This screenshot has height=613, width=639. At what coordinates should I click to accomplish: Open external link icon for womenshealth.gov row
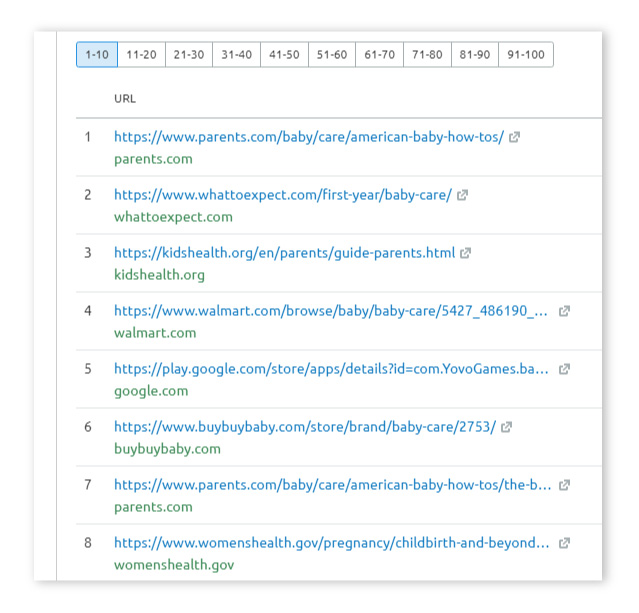tap(564, 543)
